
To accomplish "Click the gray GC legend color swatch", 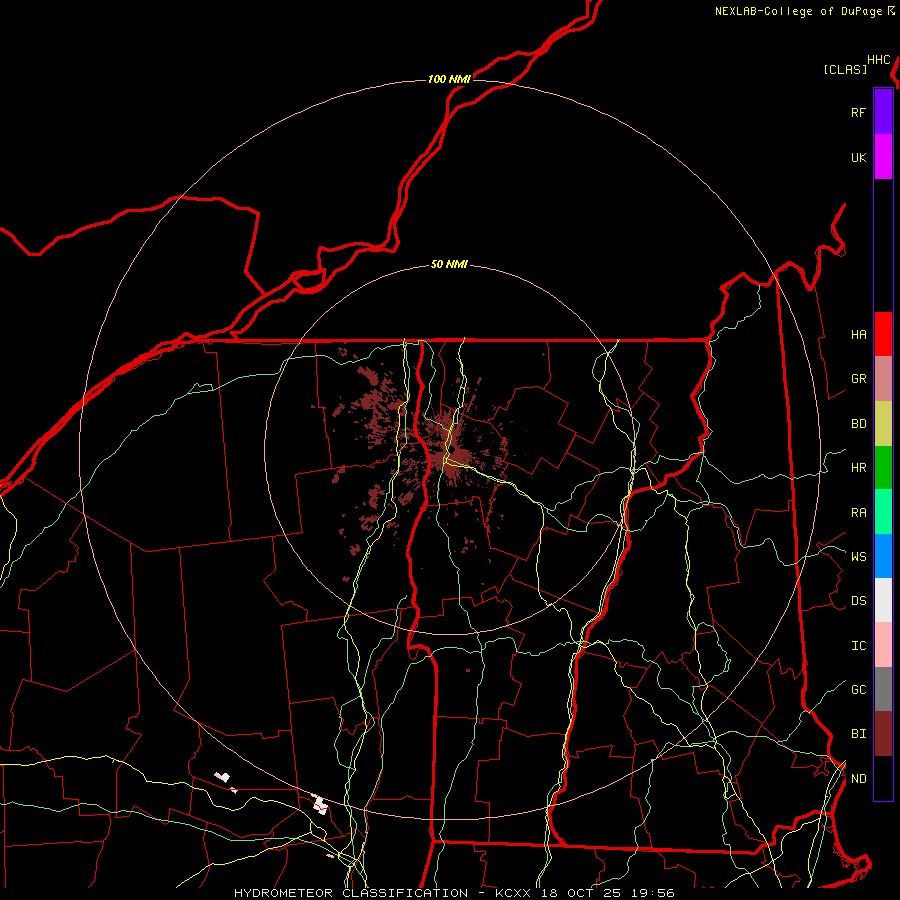I will click(x=883, y=689).
